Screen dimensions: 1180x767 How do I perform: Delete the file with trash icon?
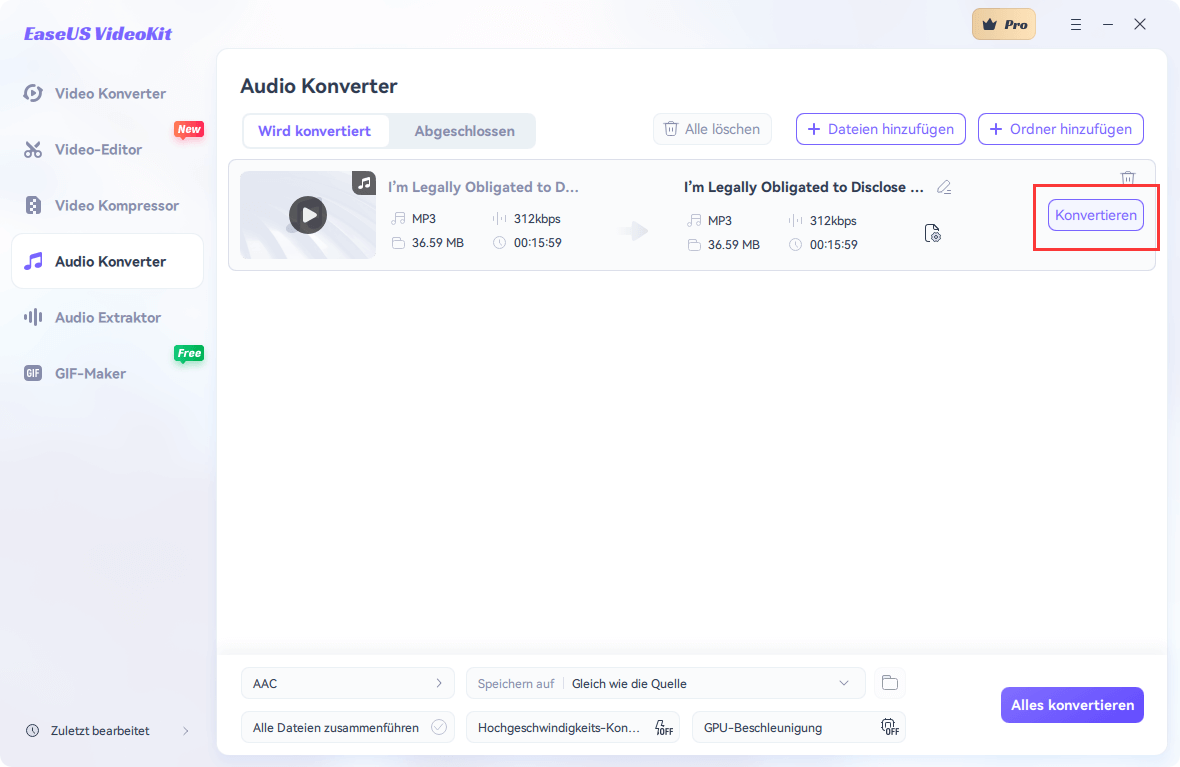click(x=1127, y=178)
